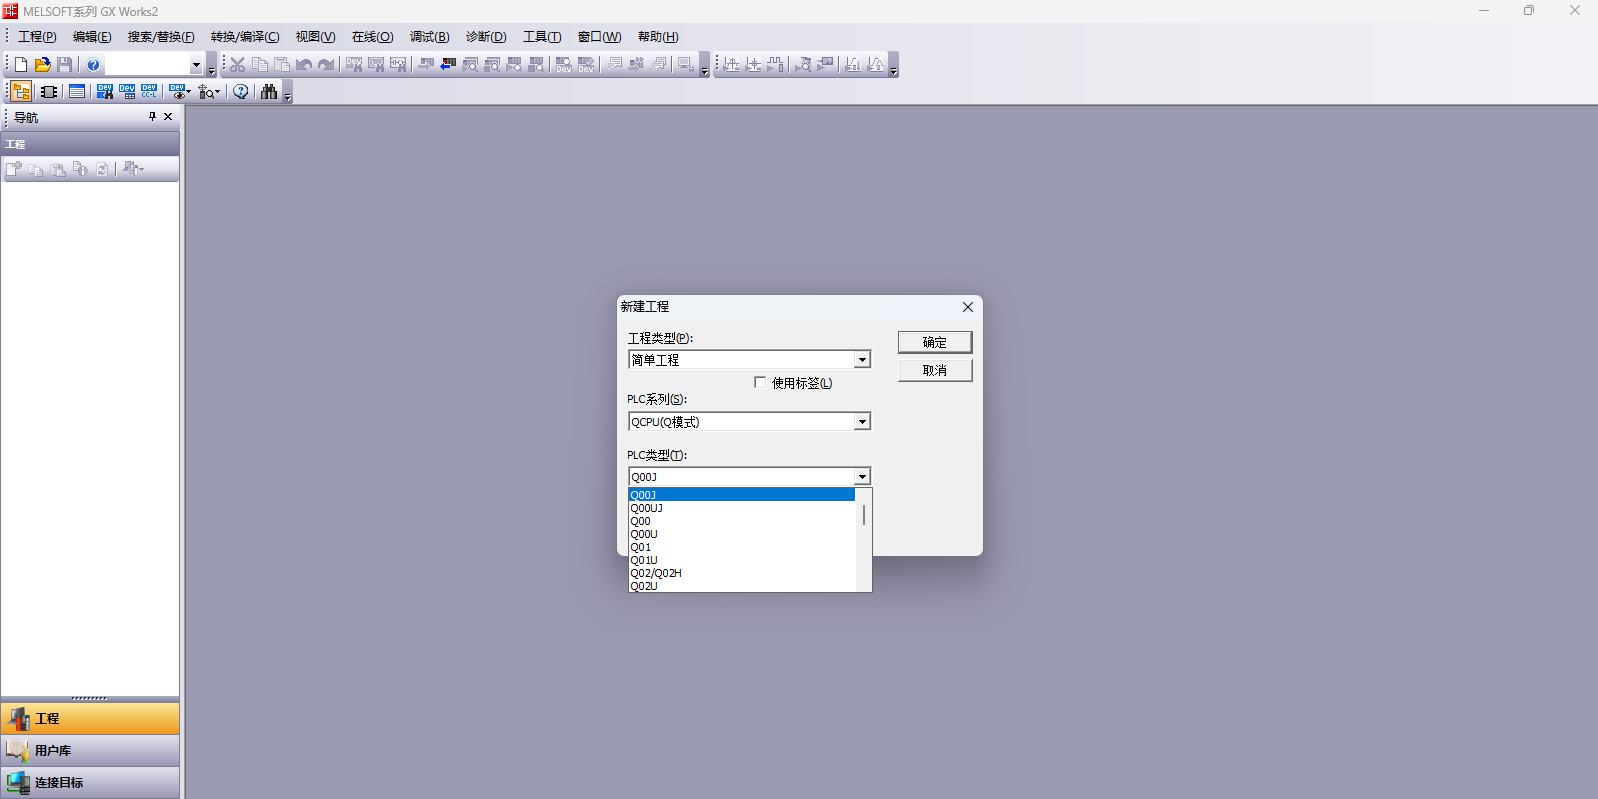Click the Copy icon in toolbar

260,64
